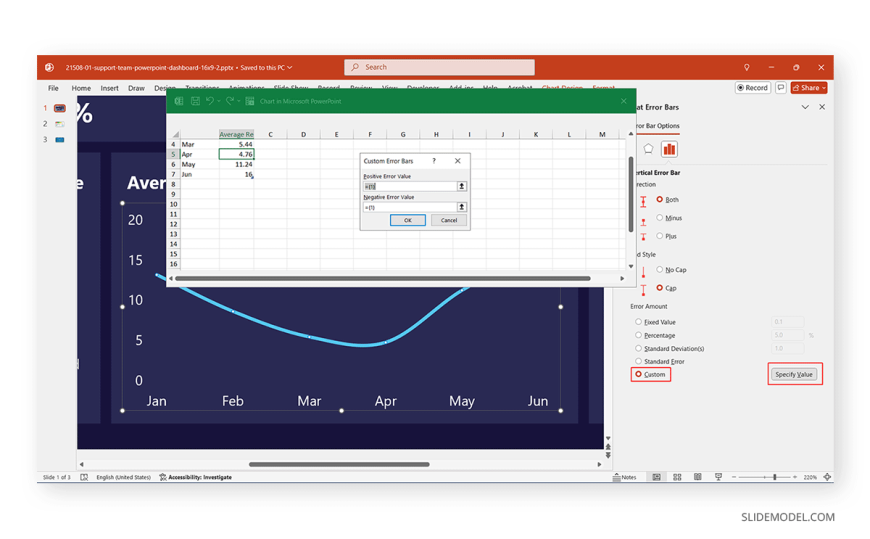Click the undo icon in chart data window

coord(210,101)
